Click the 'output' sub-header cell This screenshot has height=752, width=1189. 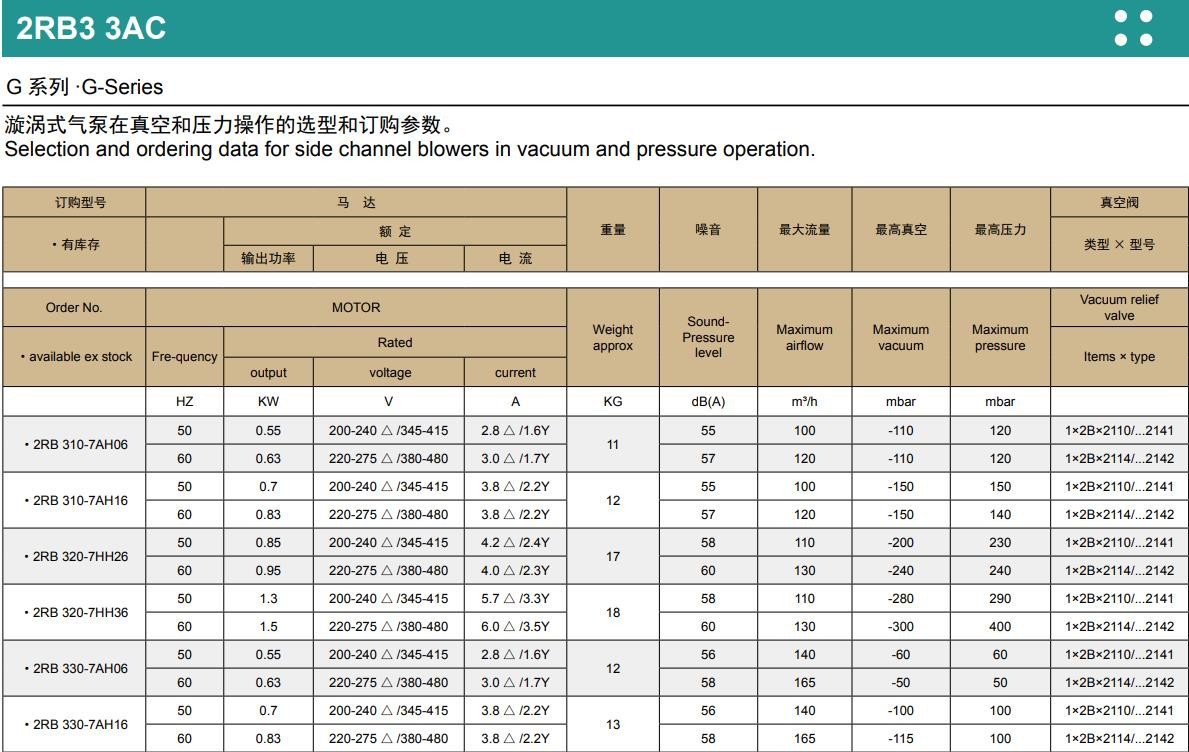tap(268, 373)
